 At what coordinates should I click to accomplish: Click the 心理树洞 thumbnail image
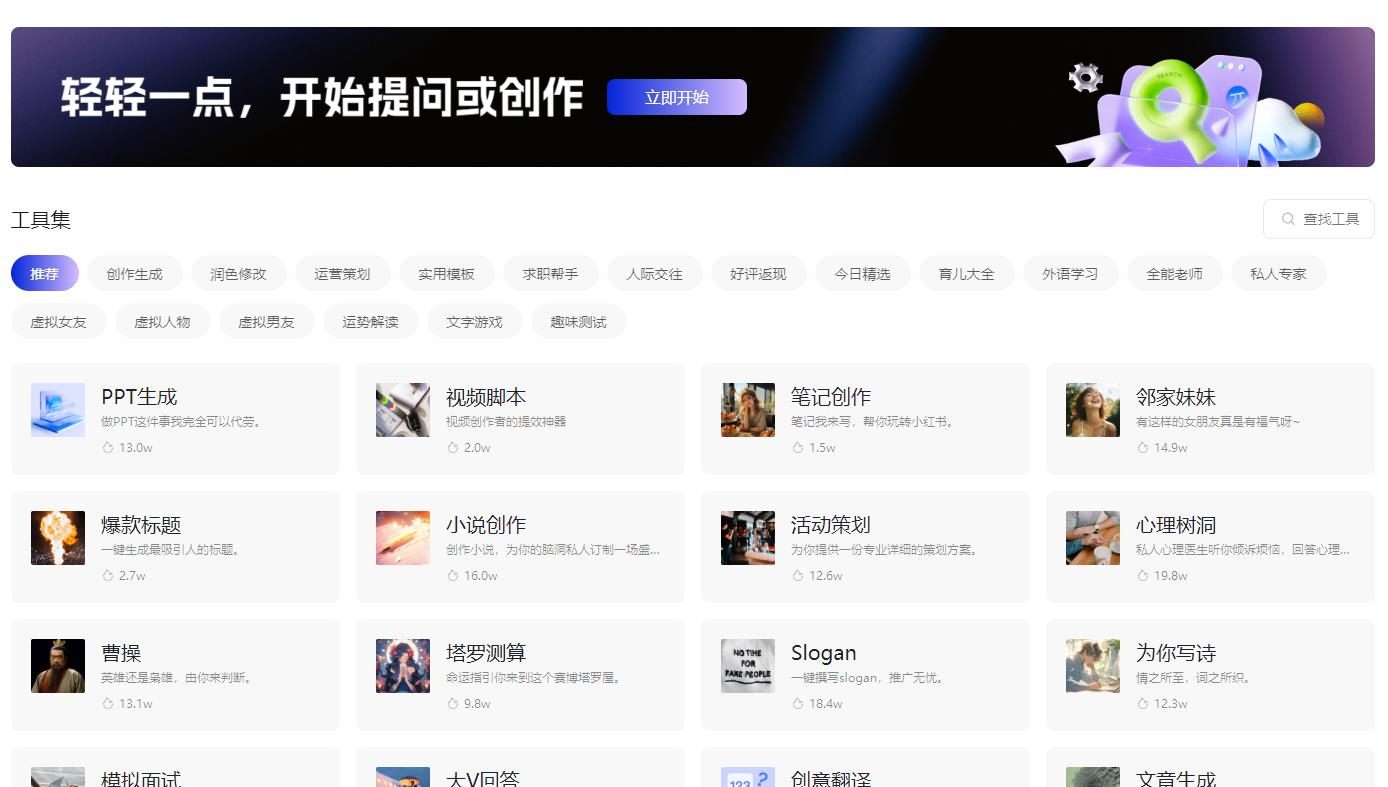coord(1093,538)
